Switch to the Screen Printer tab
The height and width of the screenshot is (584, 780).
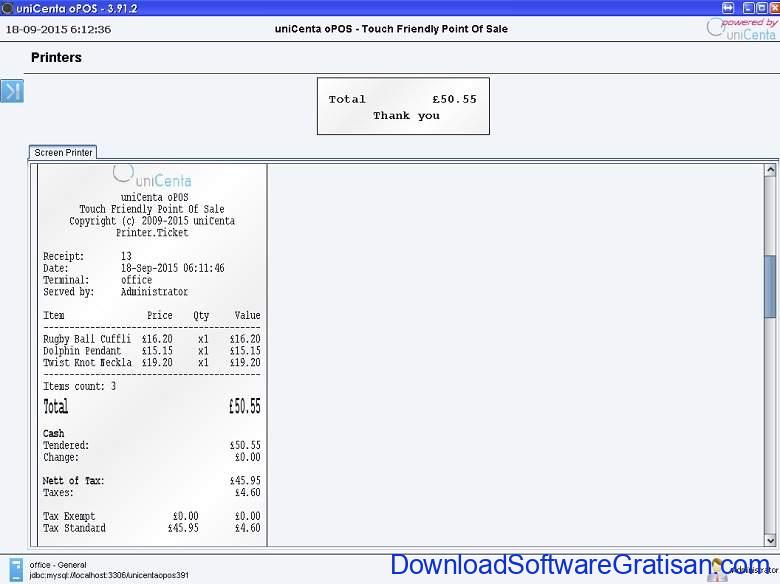tap(63, 153)
